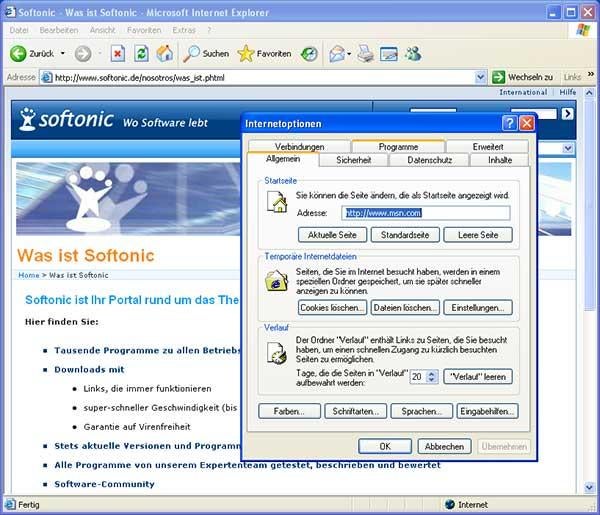Click the page scrollbar down arrow
600x515 pixels.
(x=589, y=487)
